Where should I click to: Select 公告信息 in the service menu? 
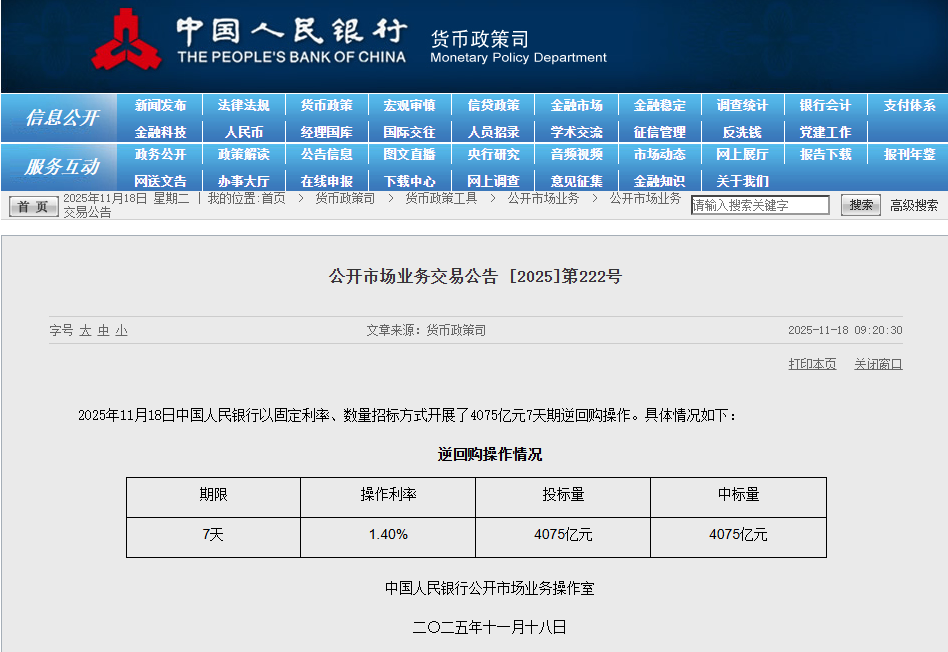[326, 154]
